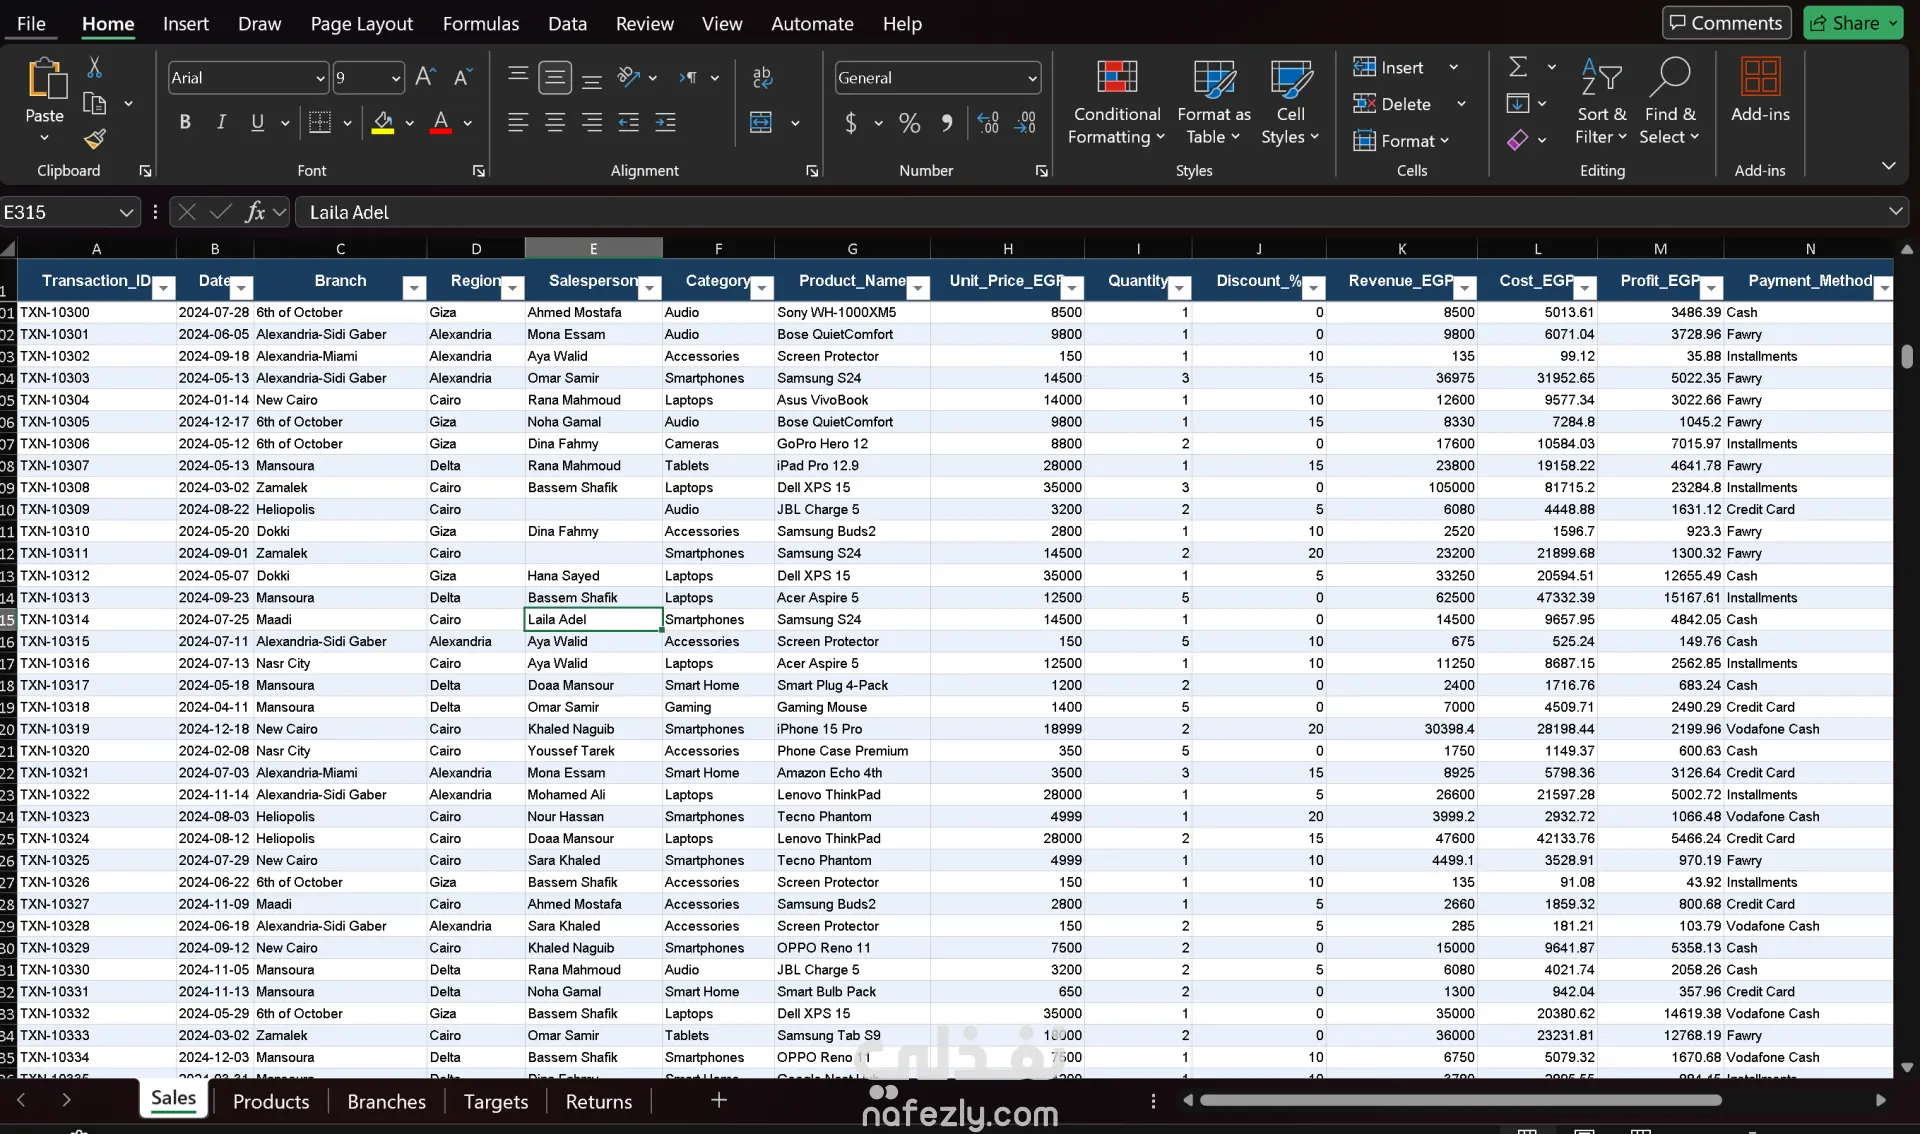Viewport: 1920px width, 1134px height.
Task: Click Delete cells button
Action: tap(1392, 104)
